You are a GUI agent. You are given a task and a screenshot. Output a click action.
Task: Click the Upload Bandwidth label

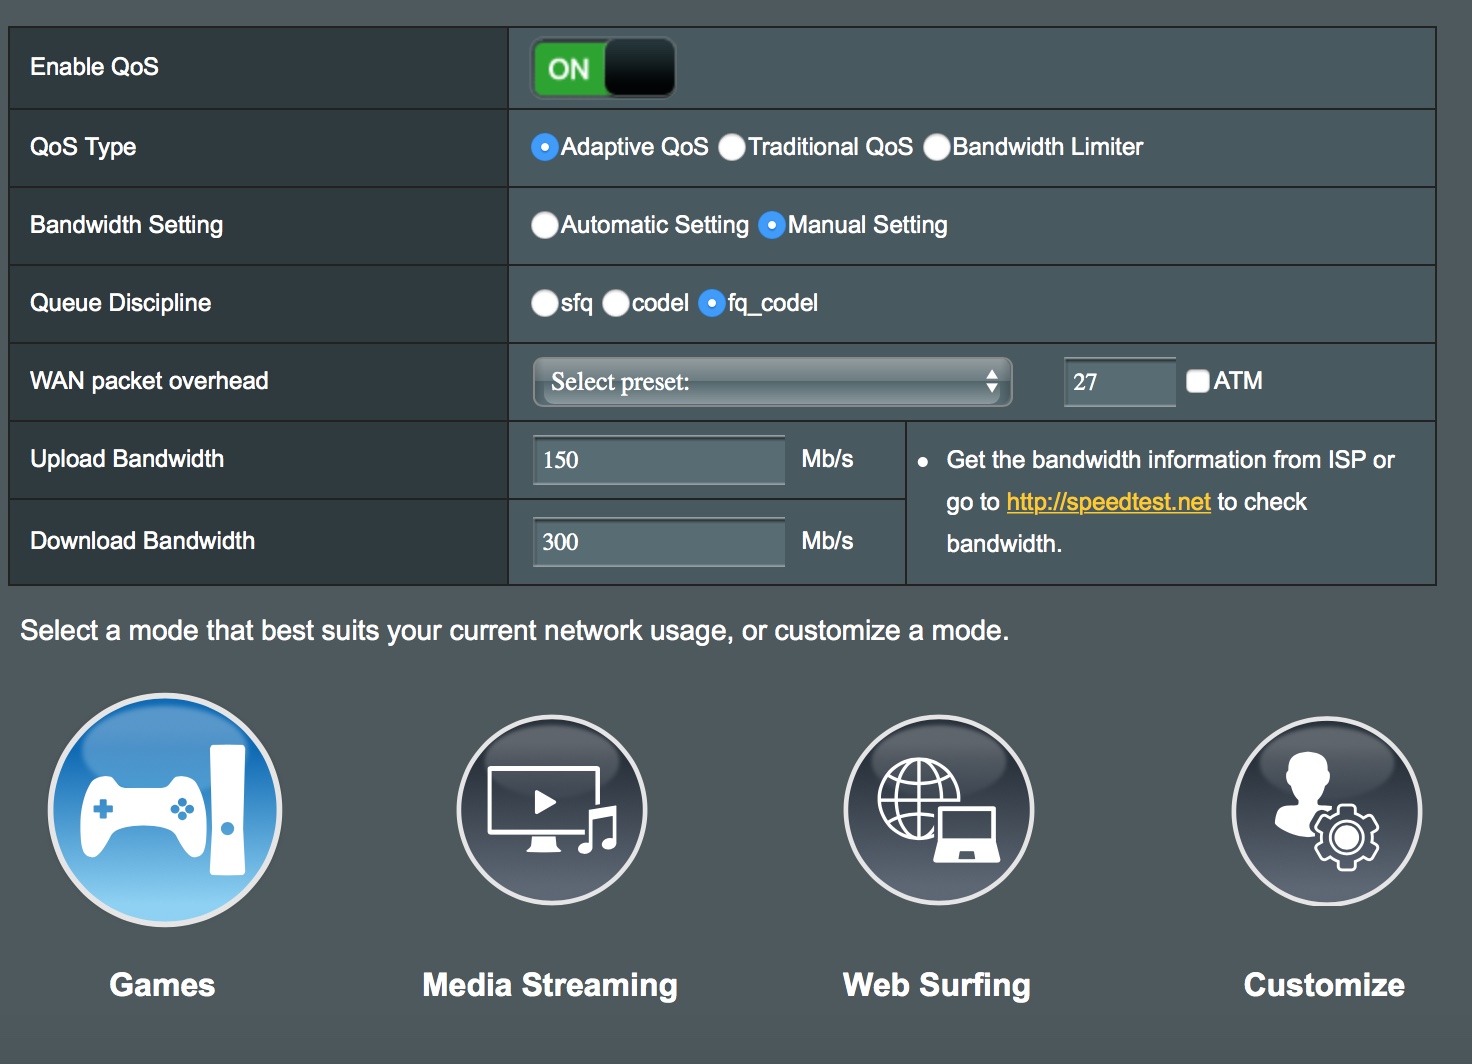click(x=127, y=459)
